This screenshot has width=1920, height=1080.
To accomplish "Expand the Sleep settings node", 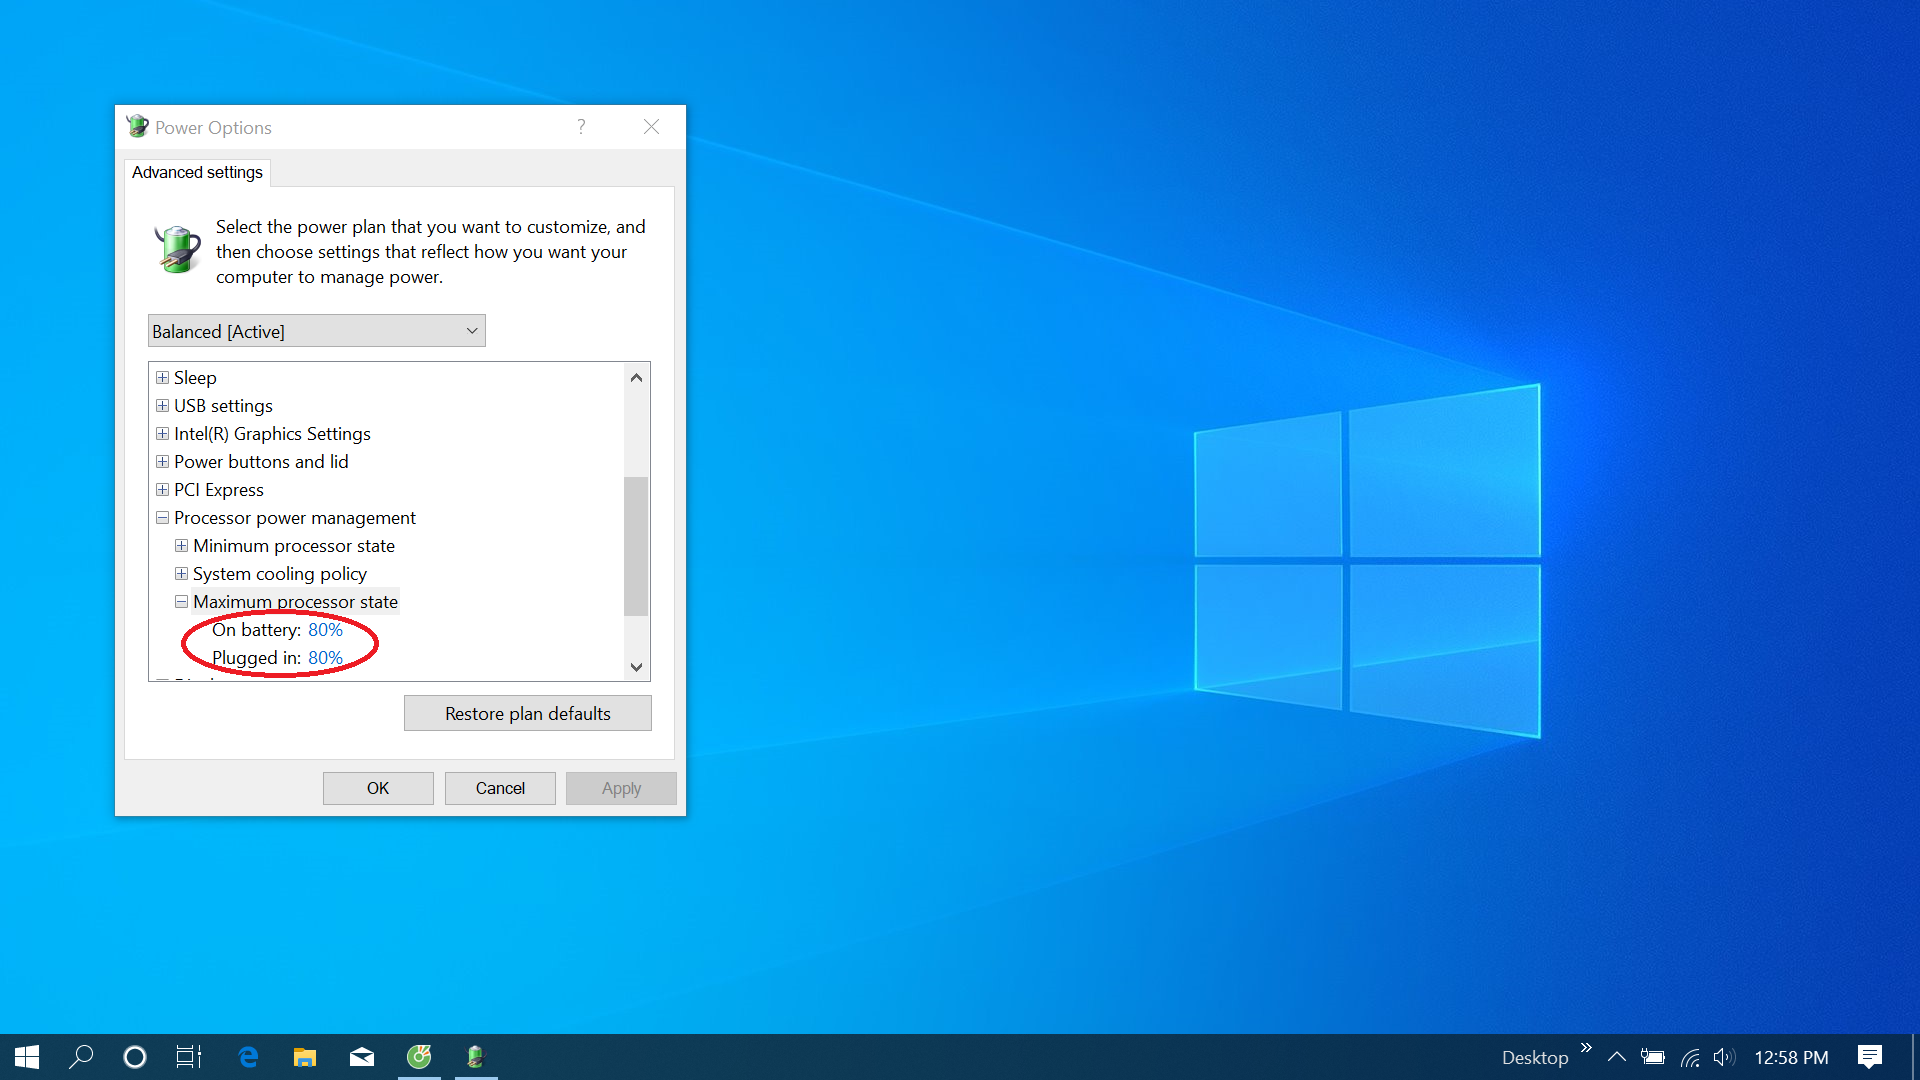I will tap(162, 378).
